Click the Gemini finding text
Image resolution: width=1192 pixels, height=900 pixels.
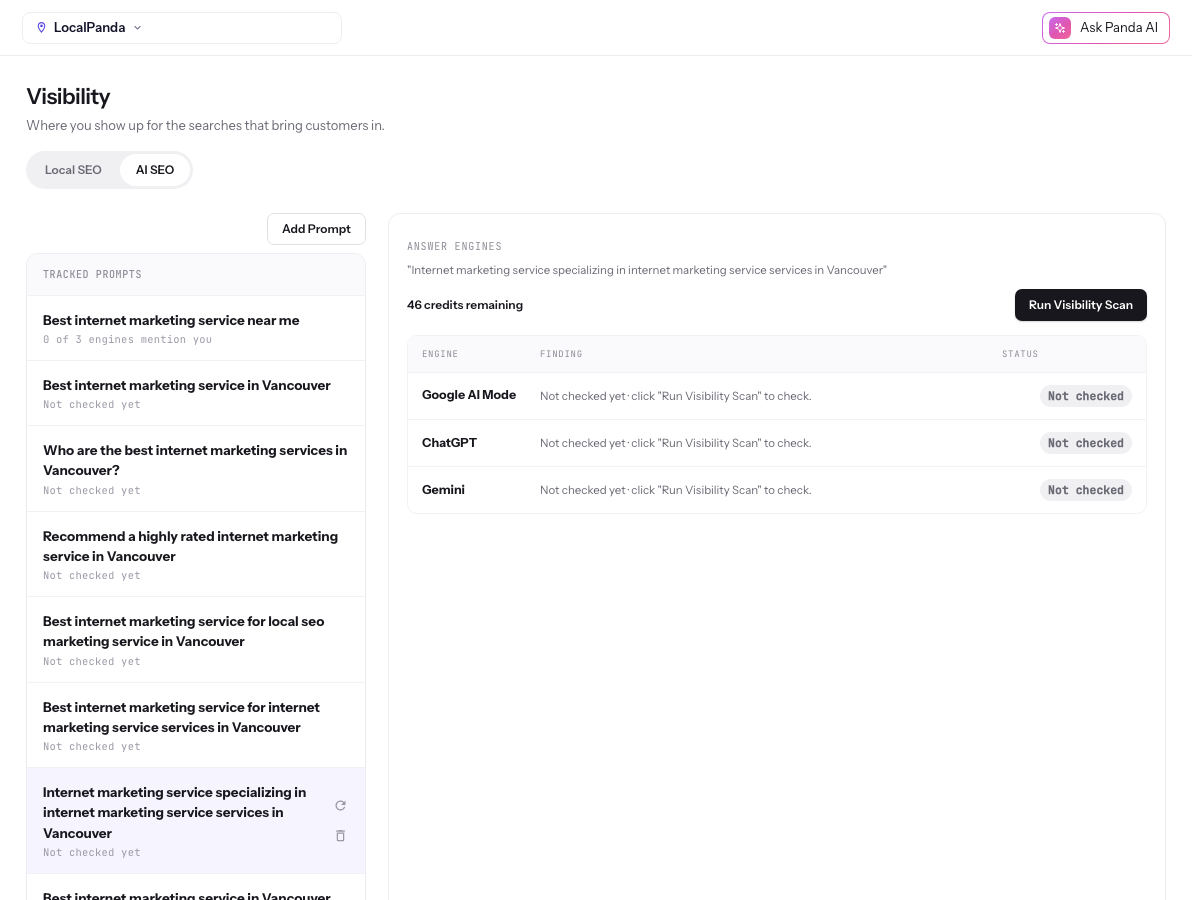pos(676,490)
